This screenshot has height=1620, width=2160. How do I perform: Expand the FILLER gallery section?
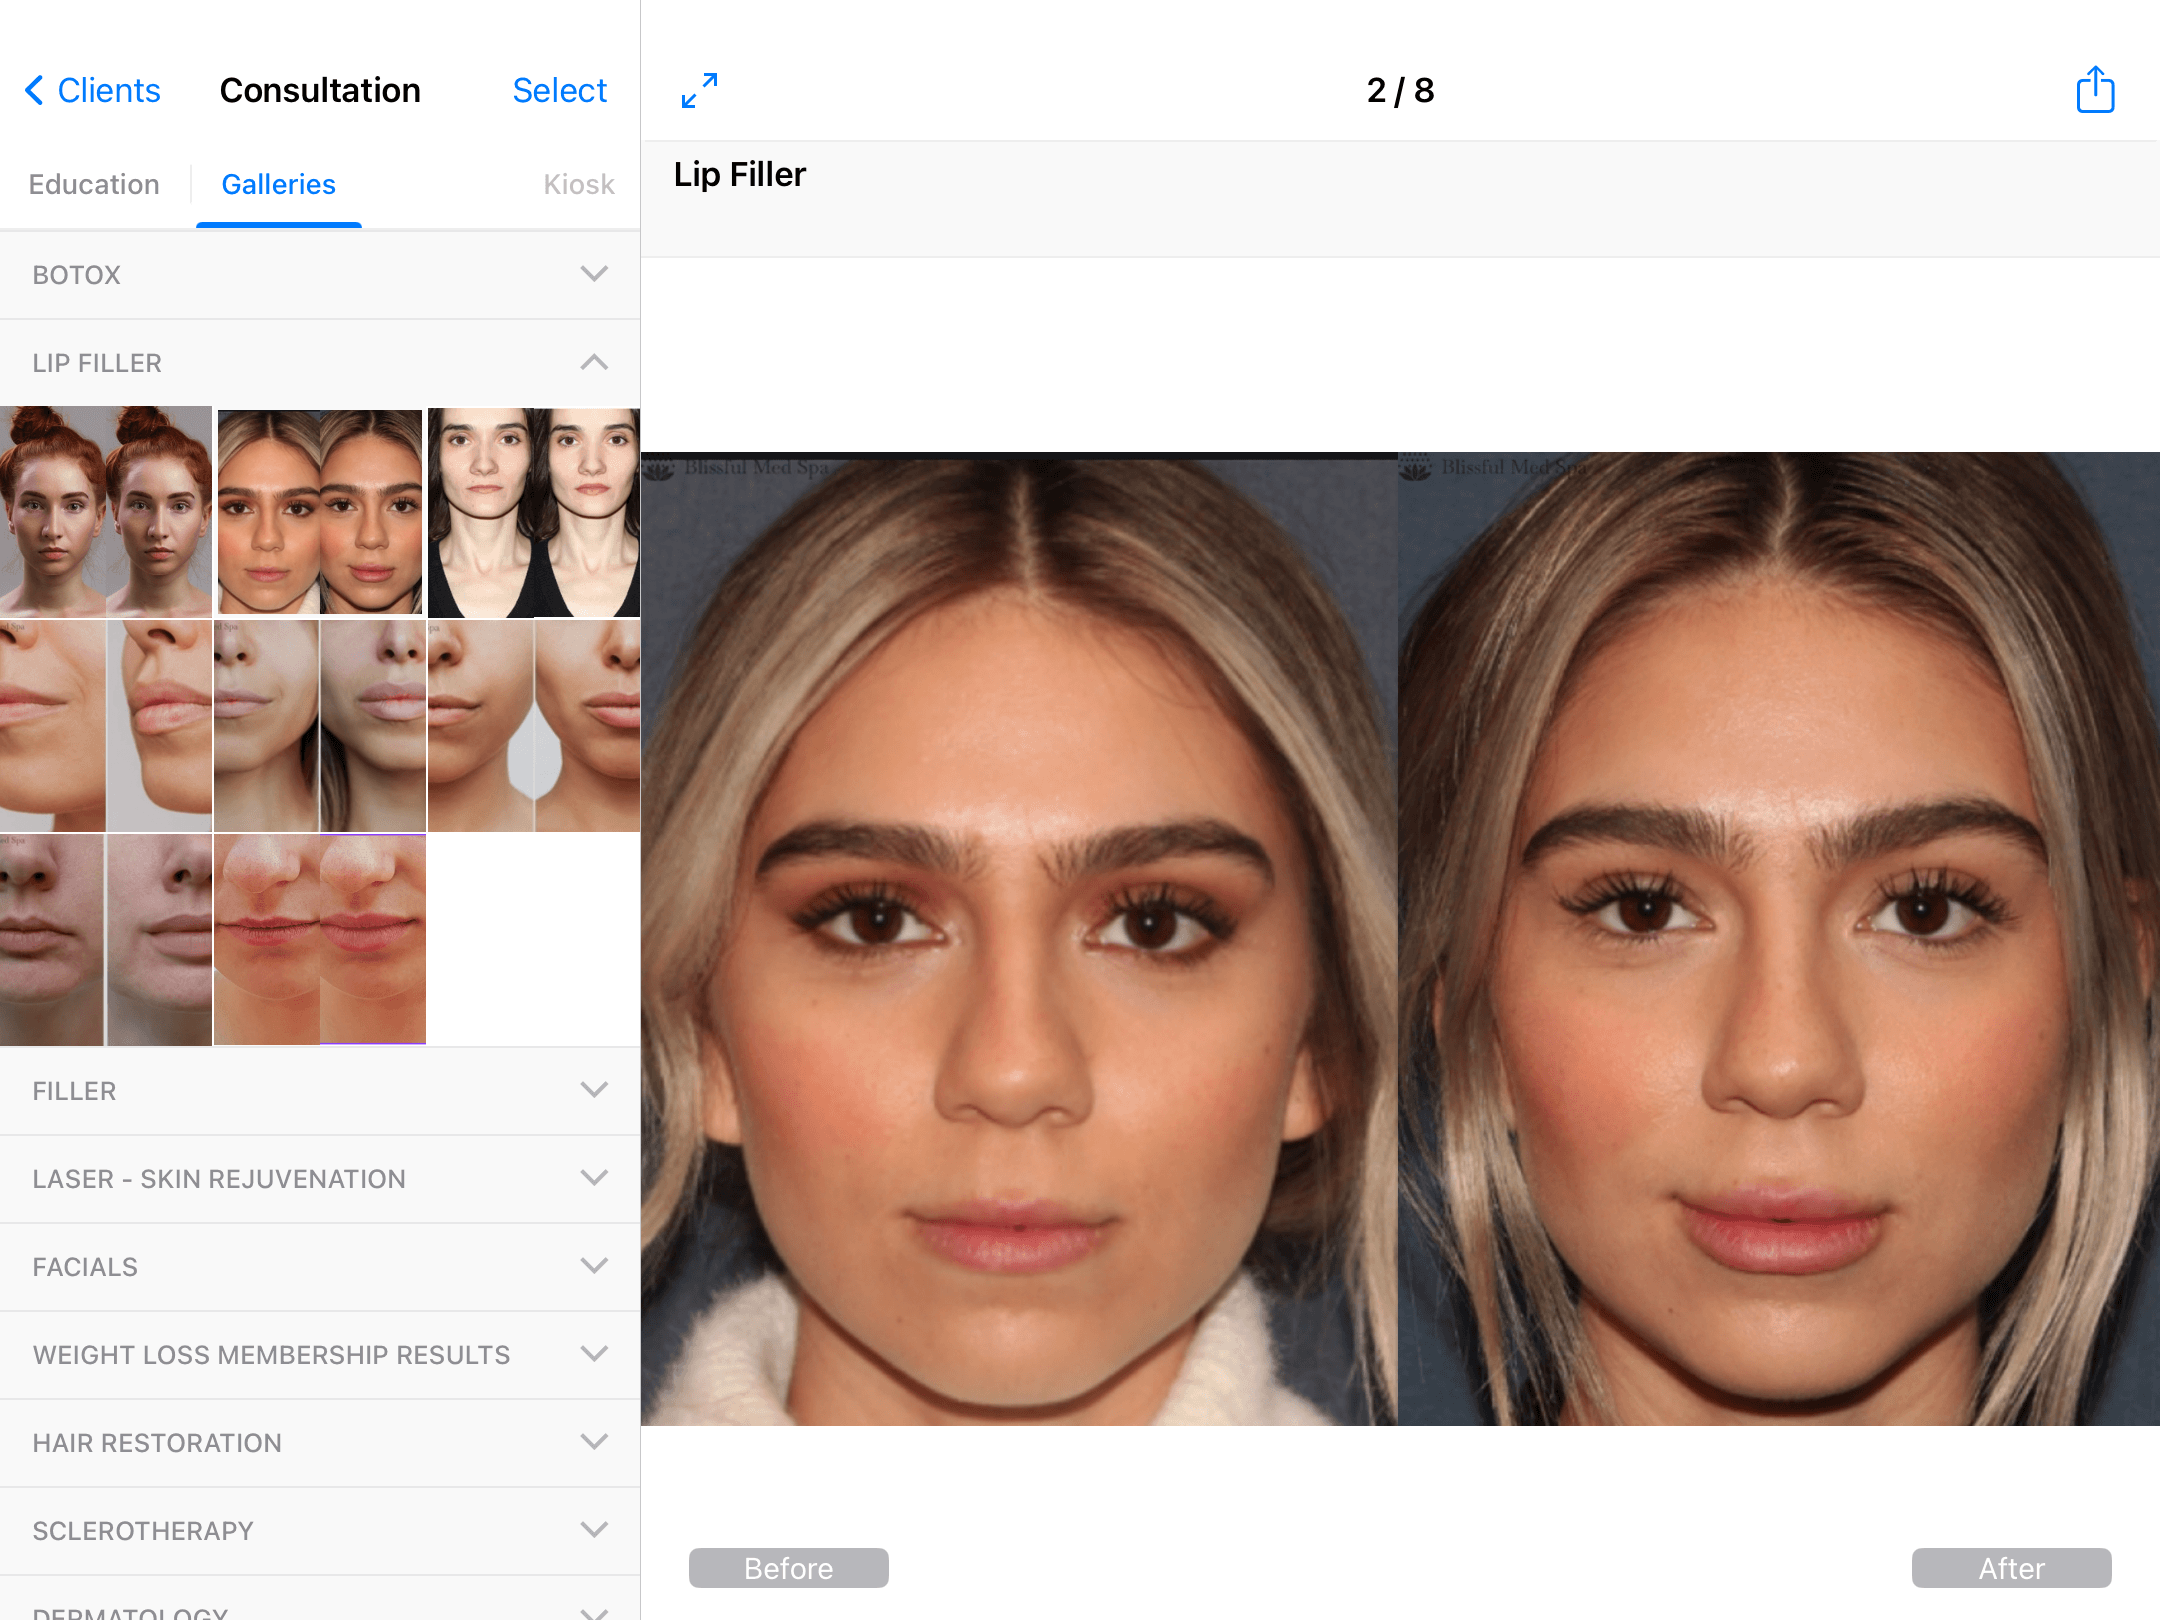594,1090
